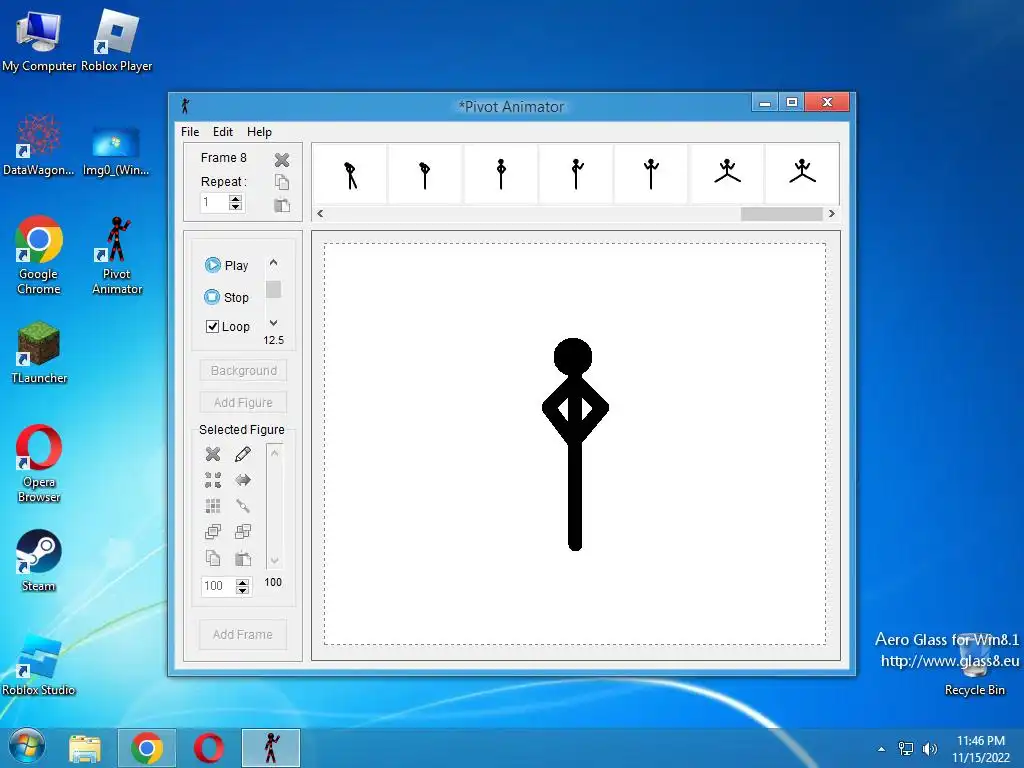Select fifth timeline frame thumbnail

pyautogui.click(x=651, y=174)
